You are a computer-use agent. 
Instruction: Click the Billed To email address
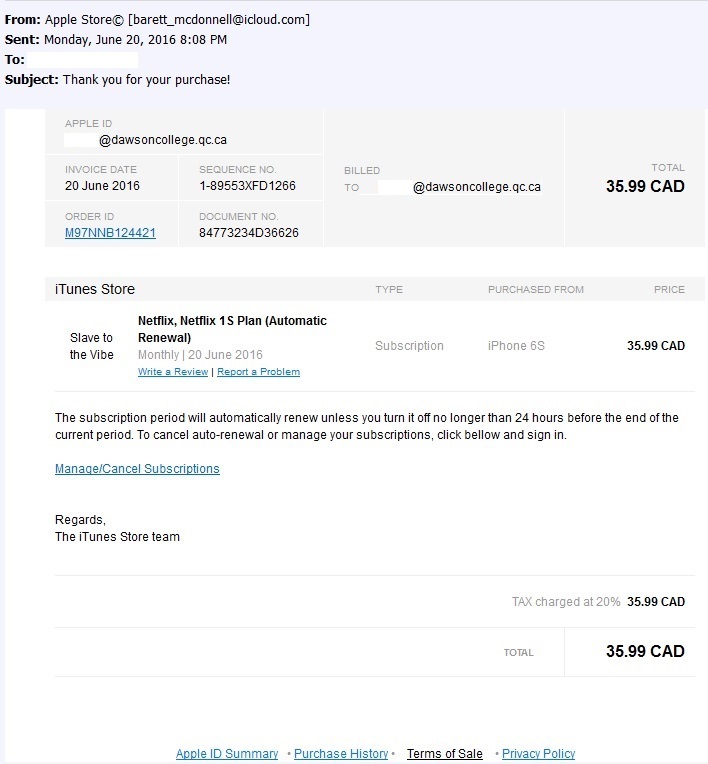(x=459, y=187)
